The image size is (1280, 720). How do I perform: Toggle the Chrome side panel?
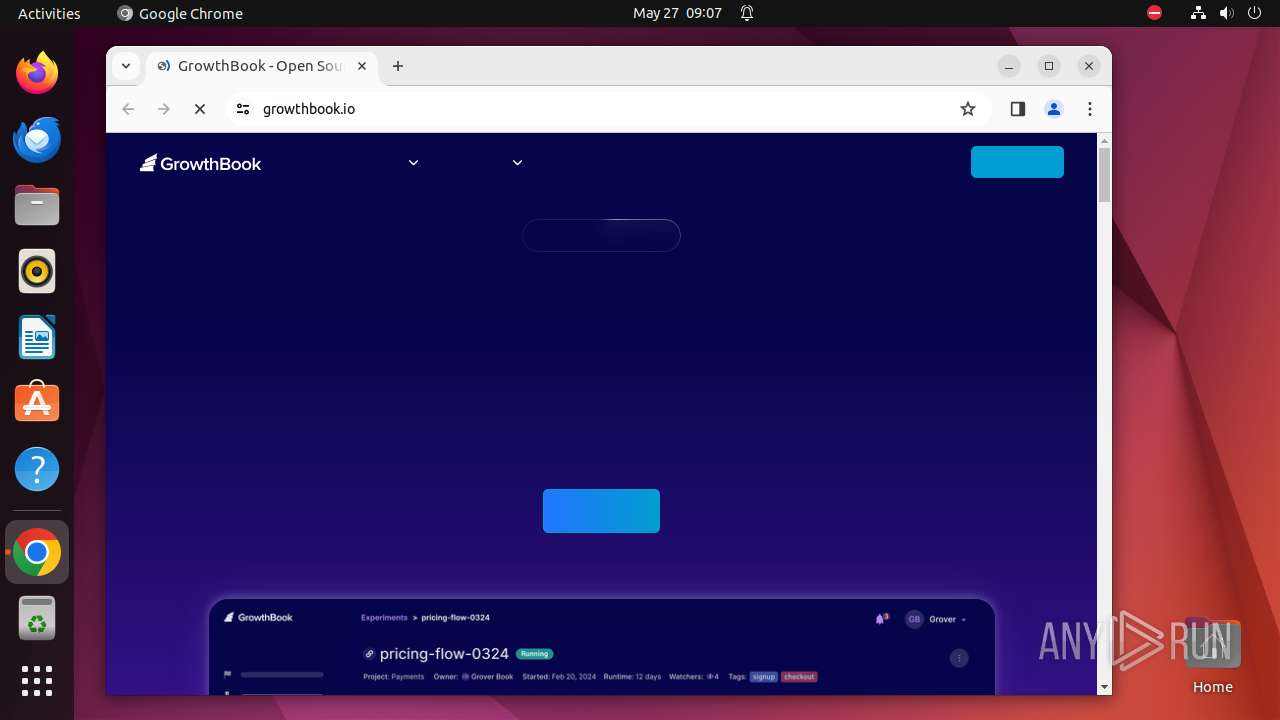[1018, 109]
